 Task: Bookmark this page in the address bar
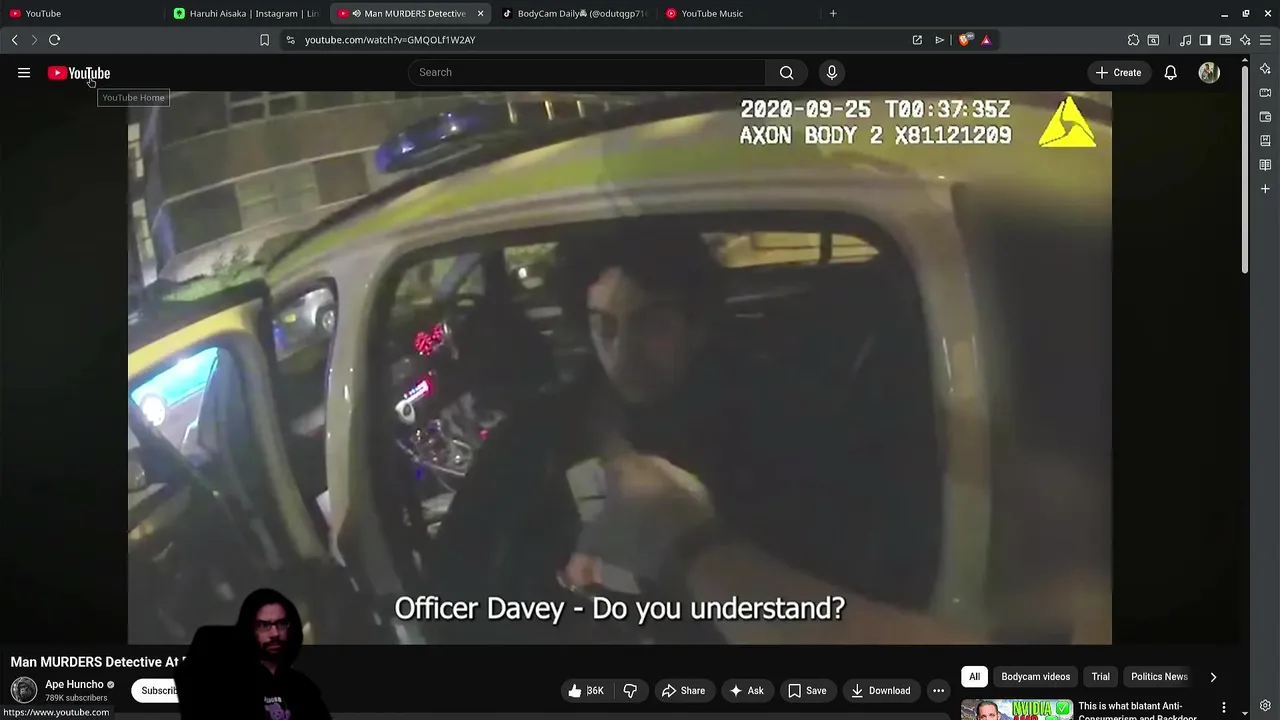pyautogui.click(x=264, y=40)
